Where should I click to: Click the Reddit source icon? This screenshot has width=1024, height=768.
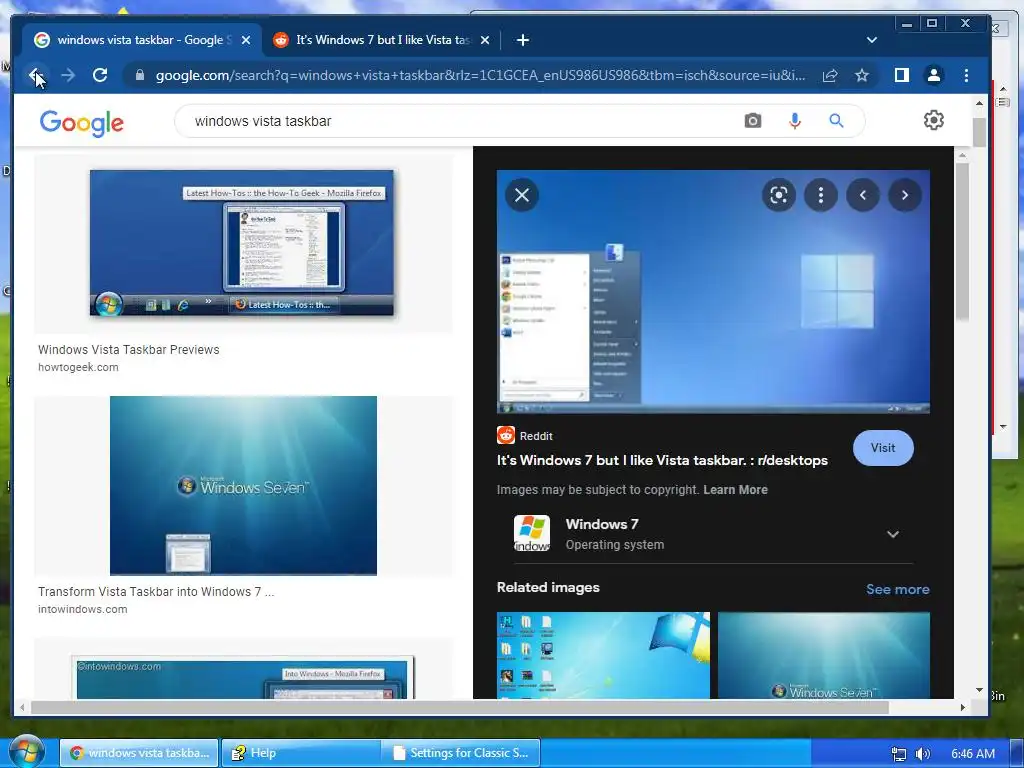pos(505,435)
